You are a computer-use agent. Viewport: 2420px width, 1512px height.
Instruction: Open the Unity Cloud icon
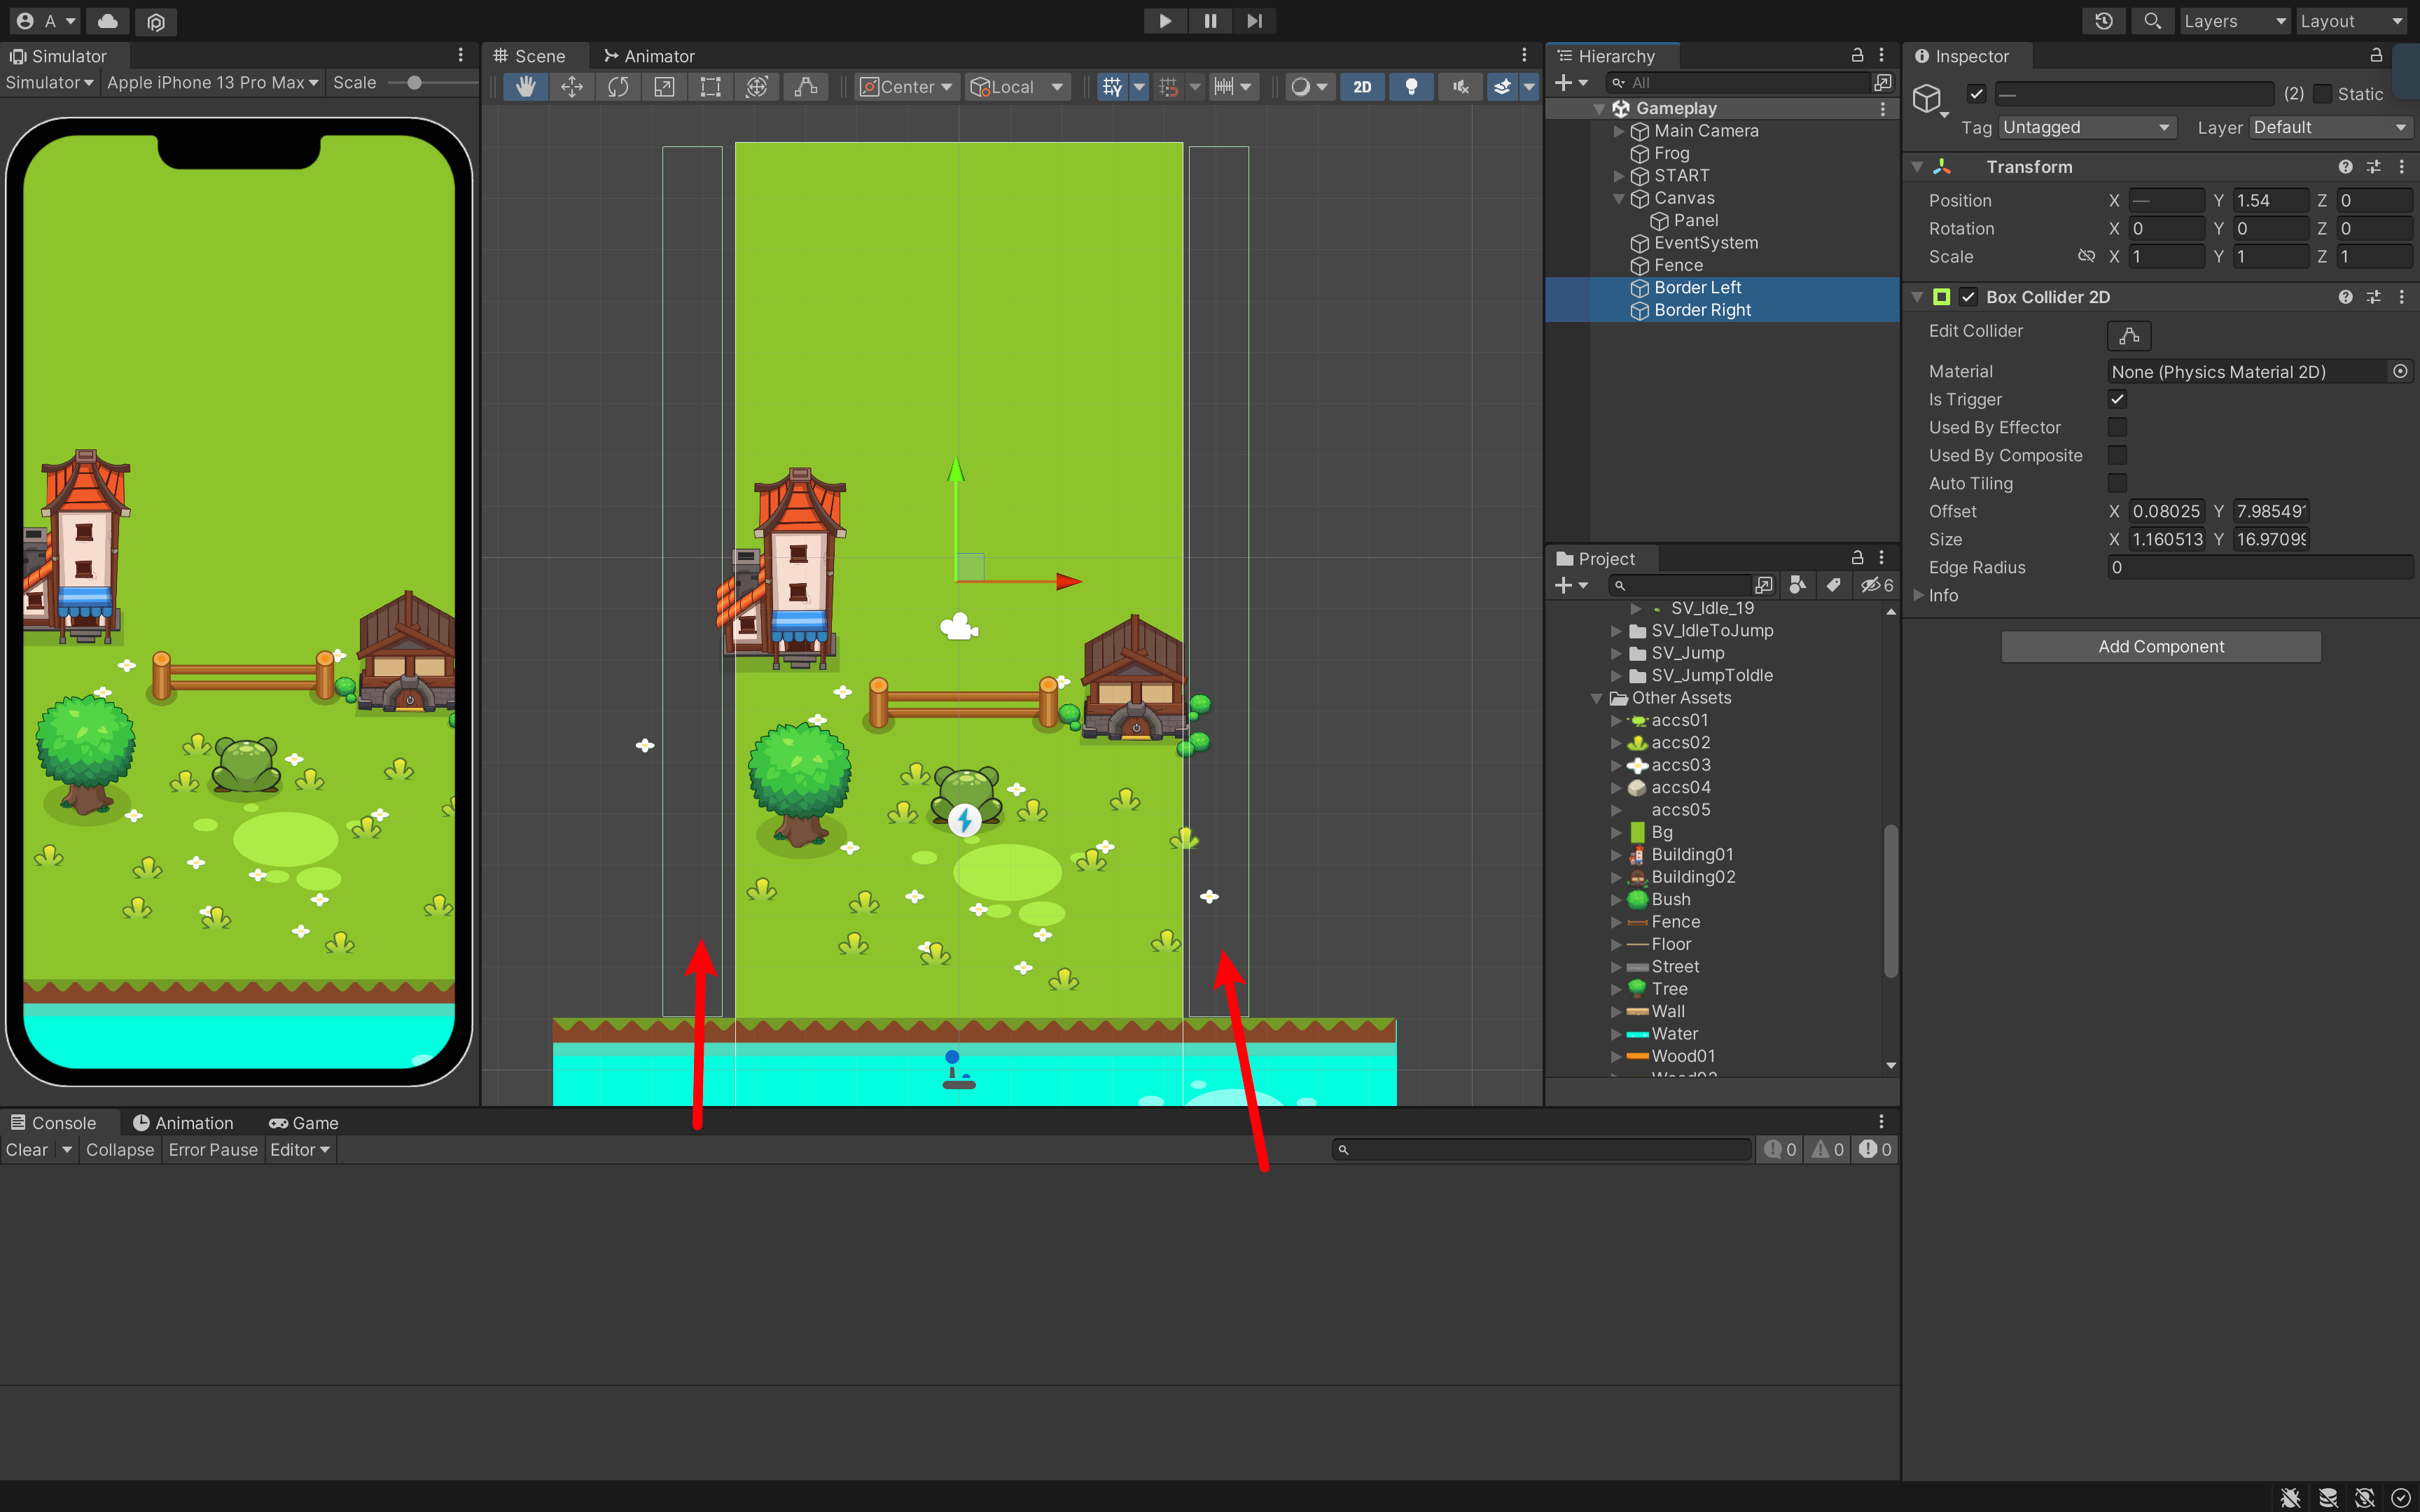[108, 21]
